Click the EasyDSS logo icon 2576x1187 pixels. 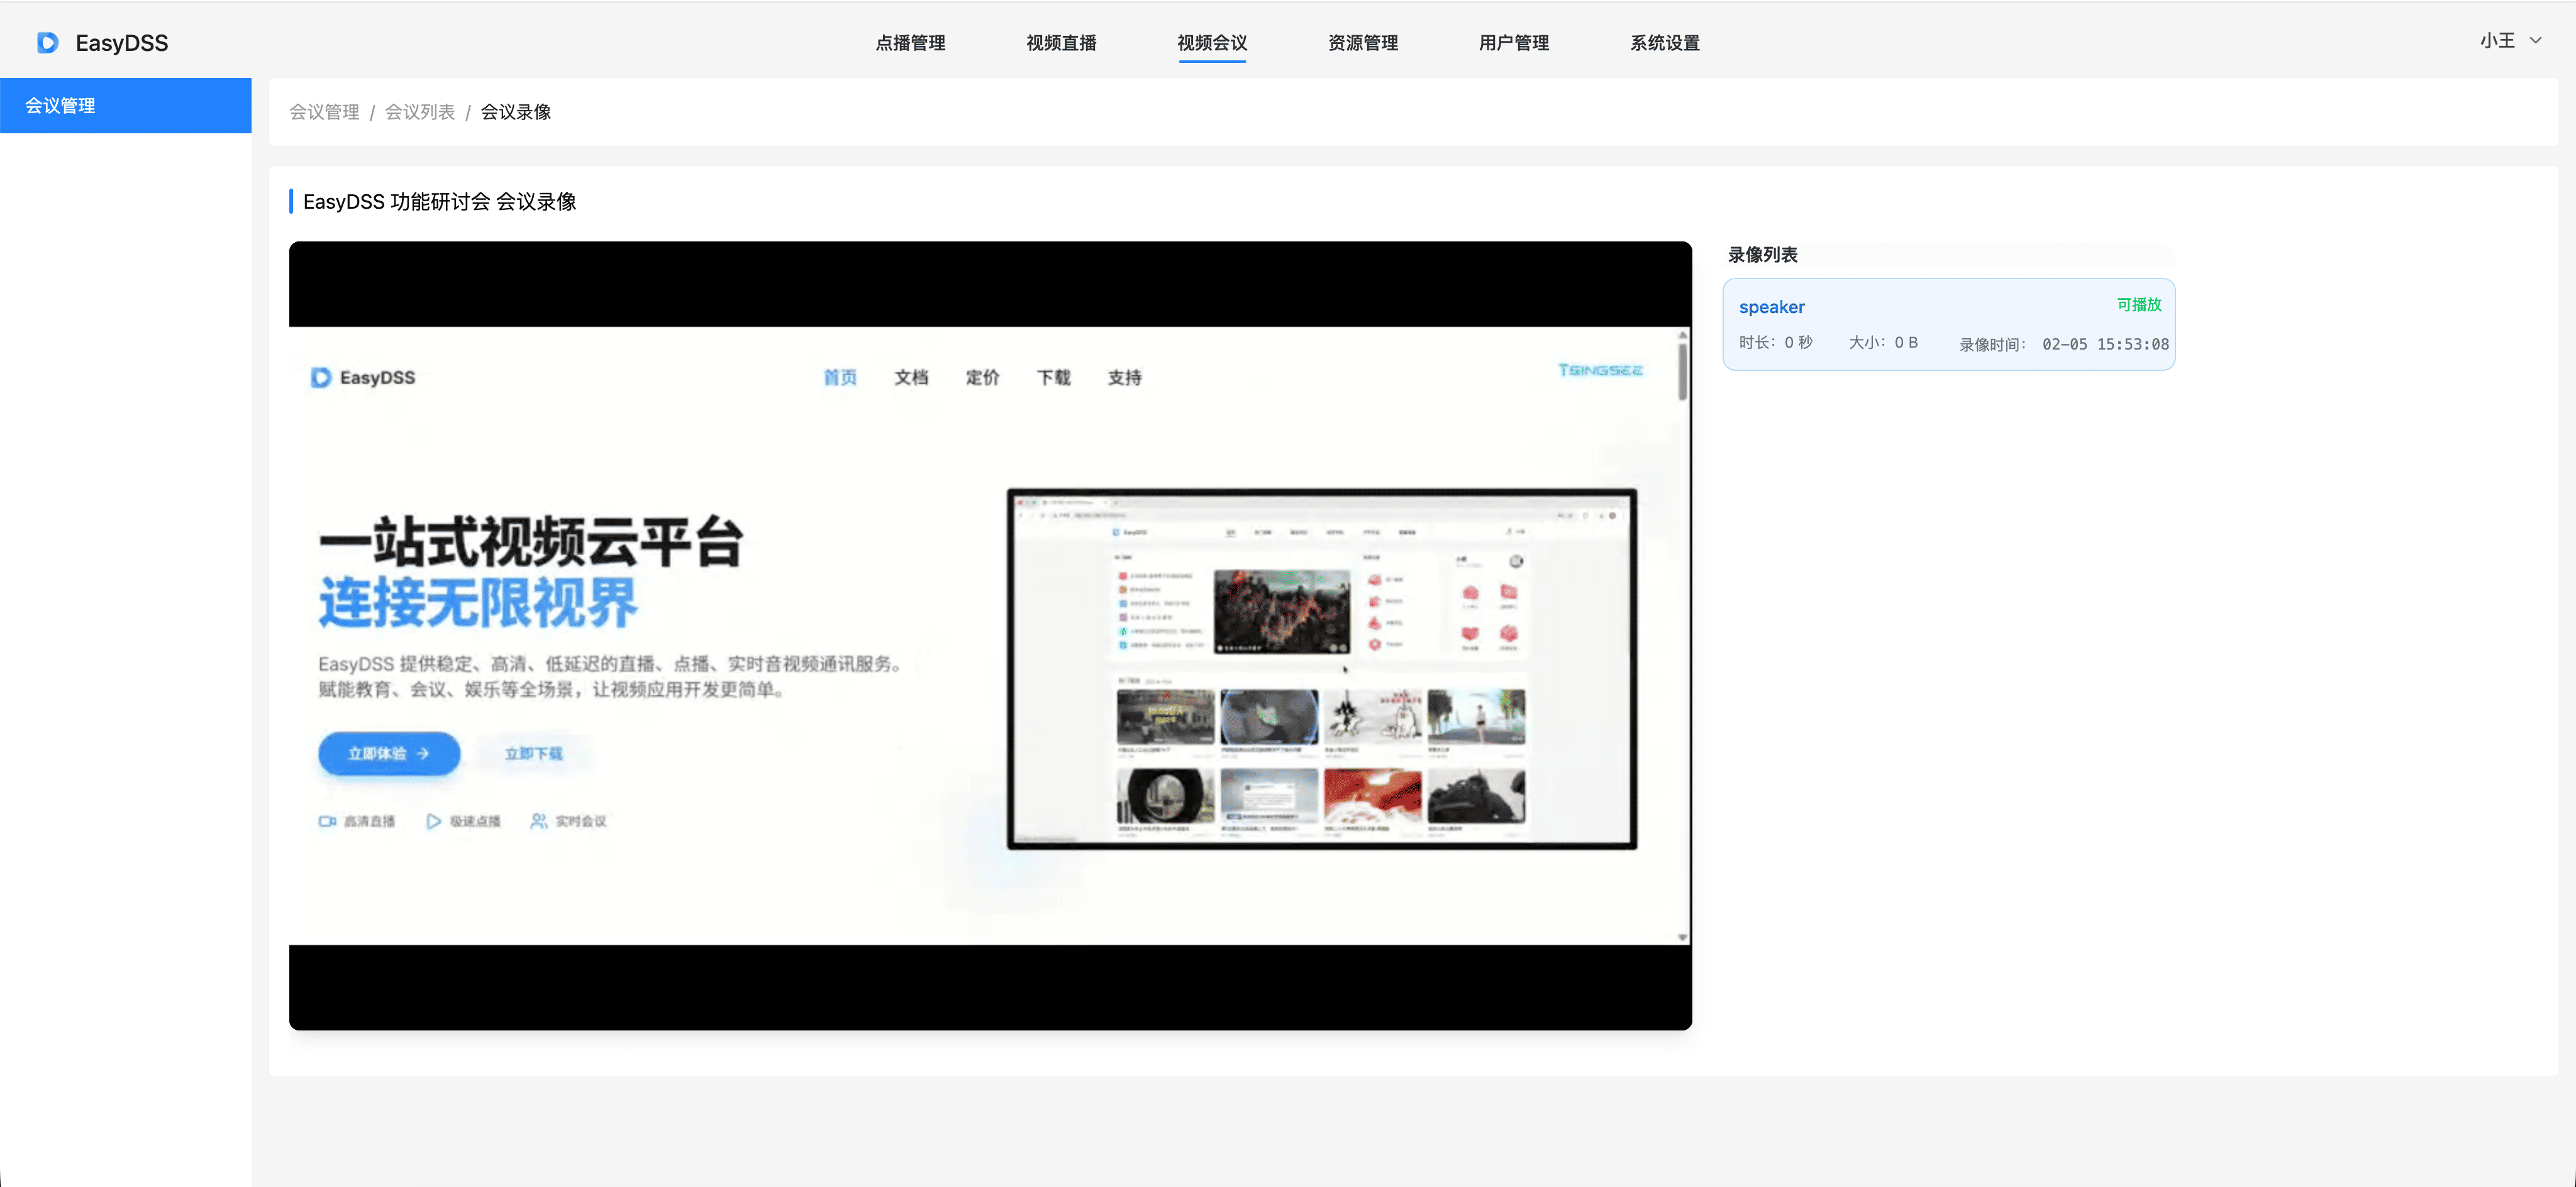[48, 43]
